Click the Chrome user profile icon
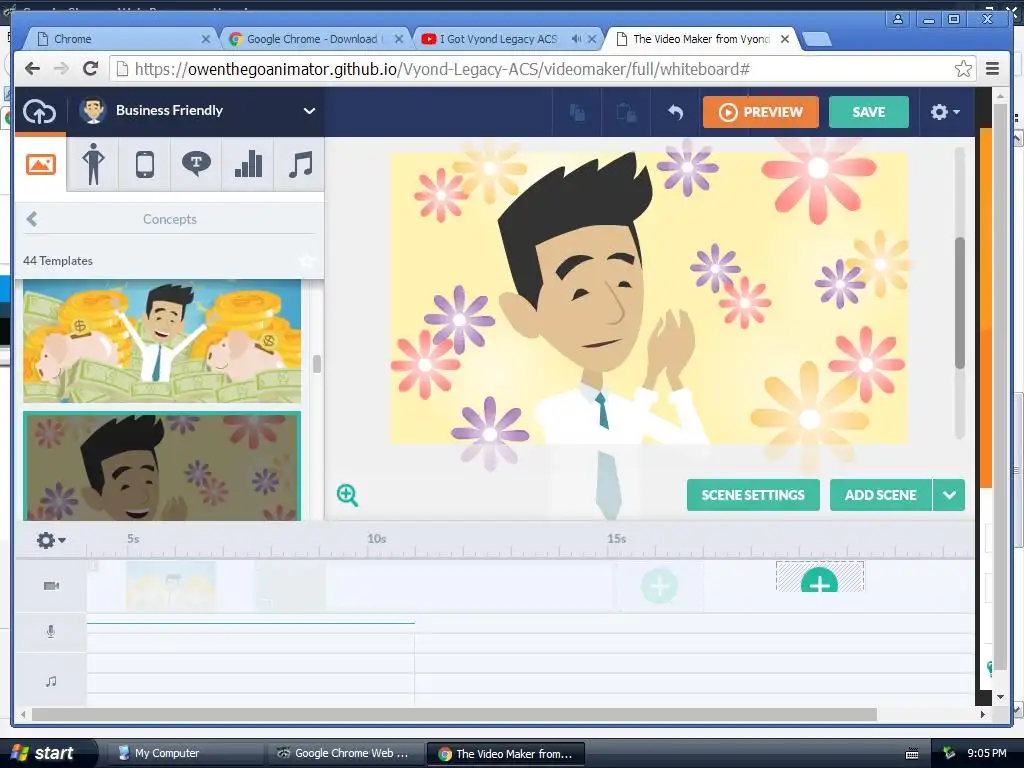 [x=898, y=20]
